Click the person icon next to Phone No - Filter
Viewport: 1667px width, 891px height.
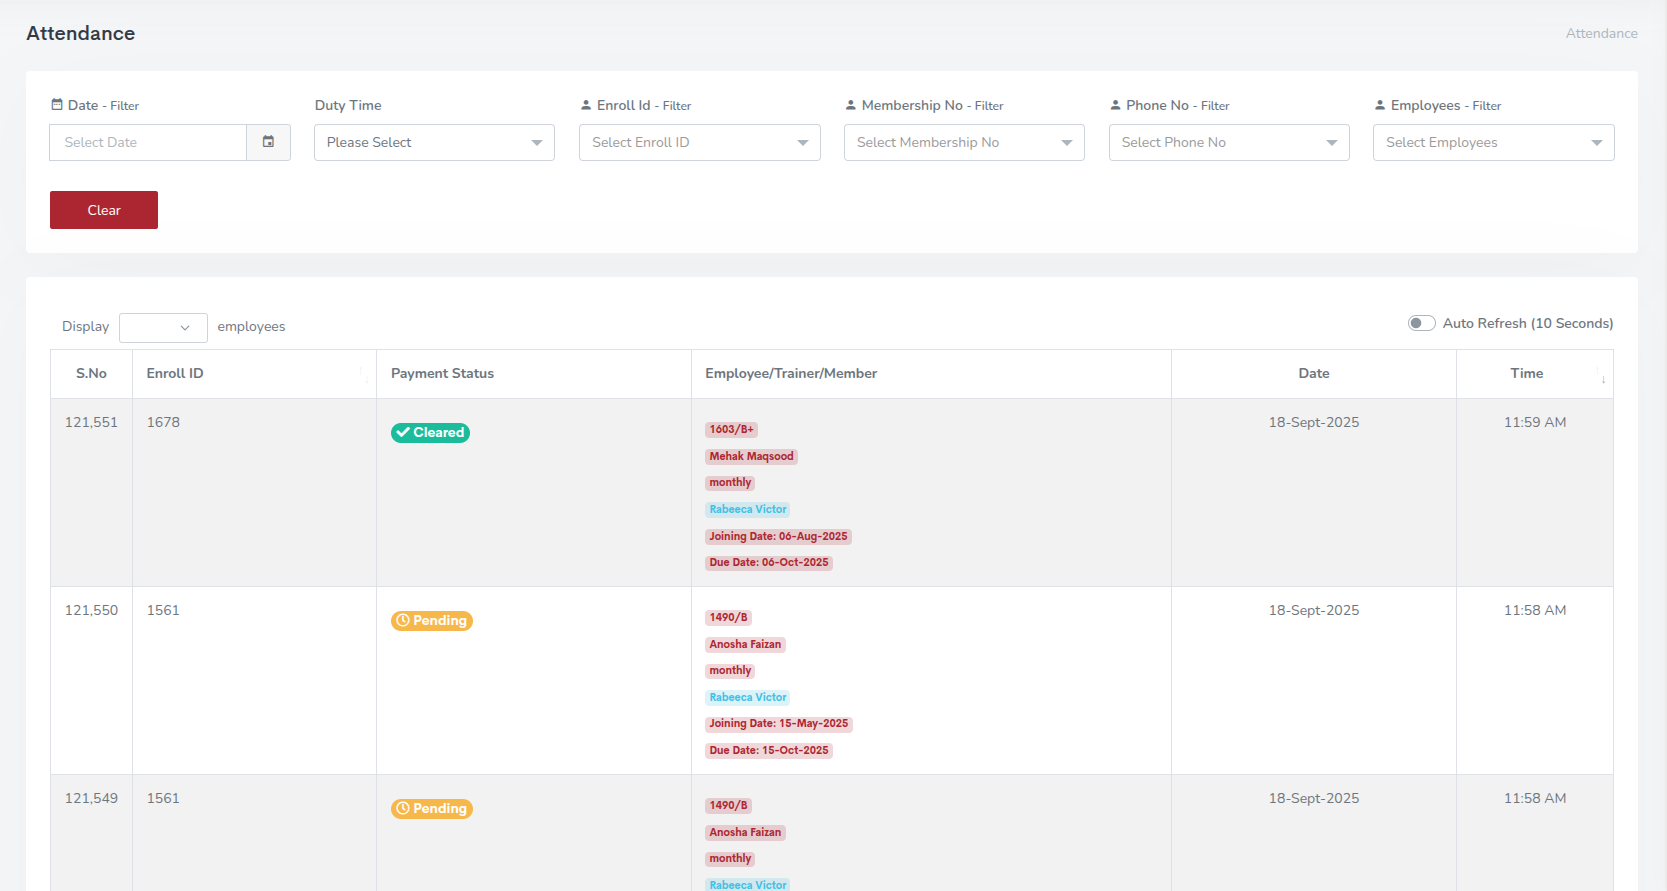(x=1115, y=105)
